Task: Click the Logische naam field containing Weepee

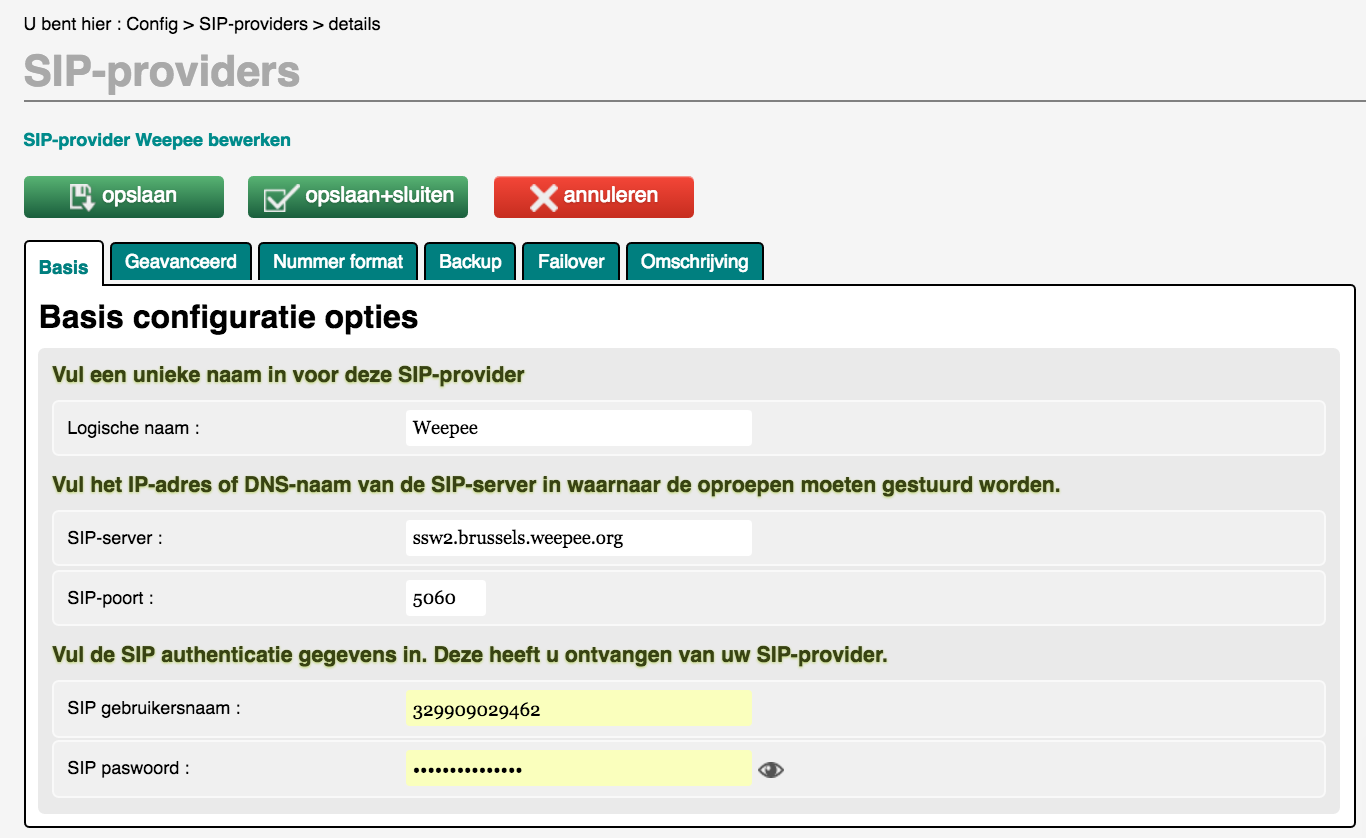Action: pyautogui.click(x=578, y=428)
